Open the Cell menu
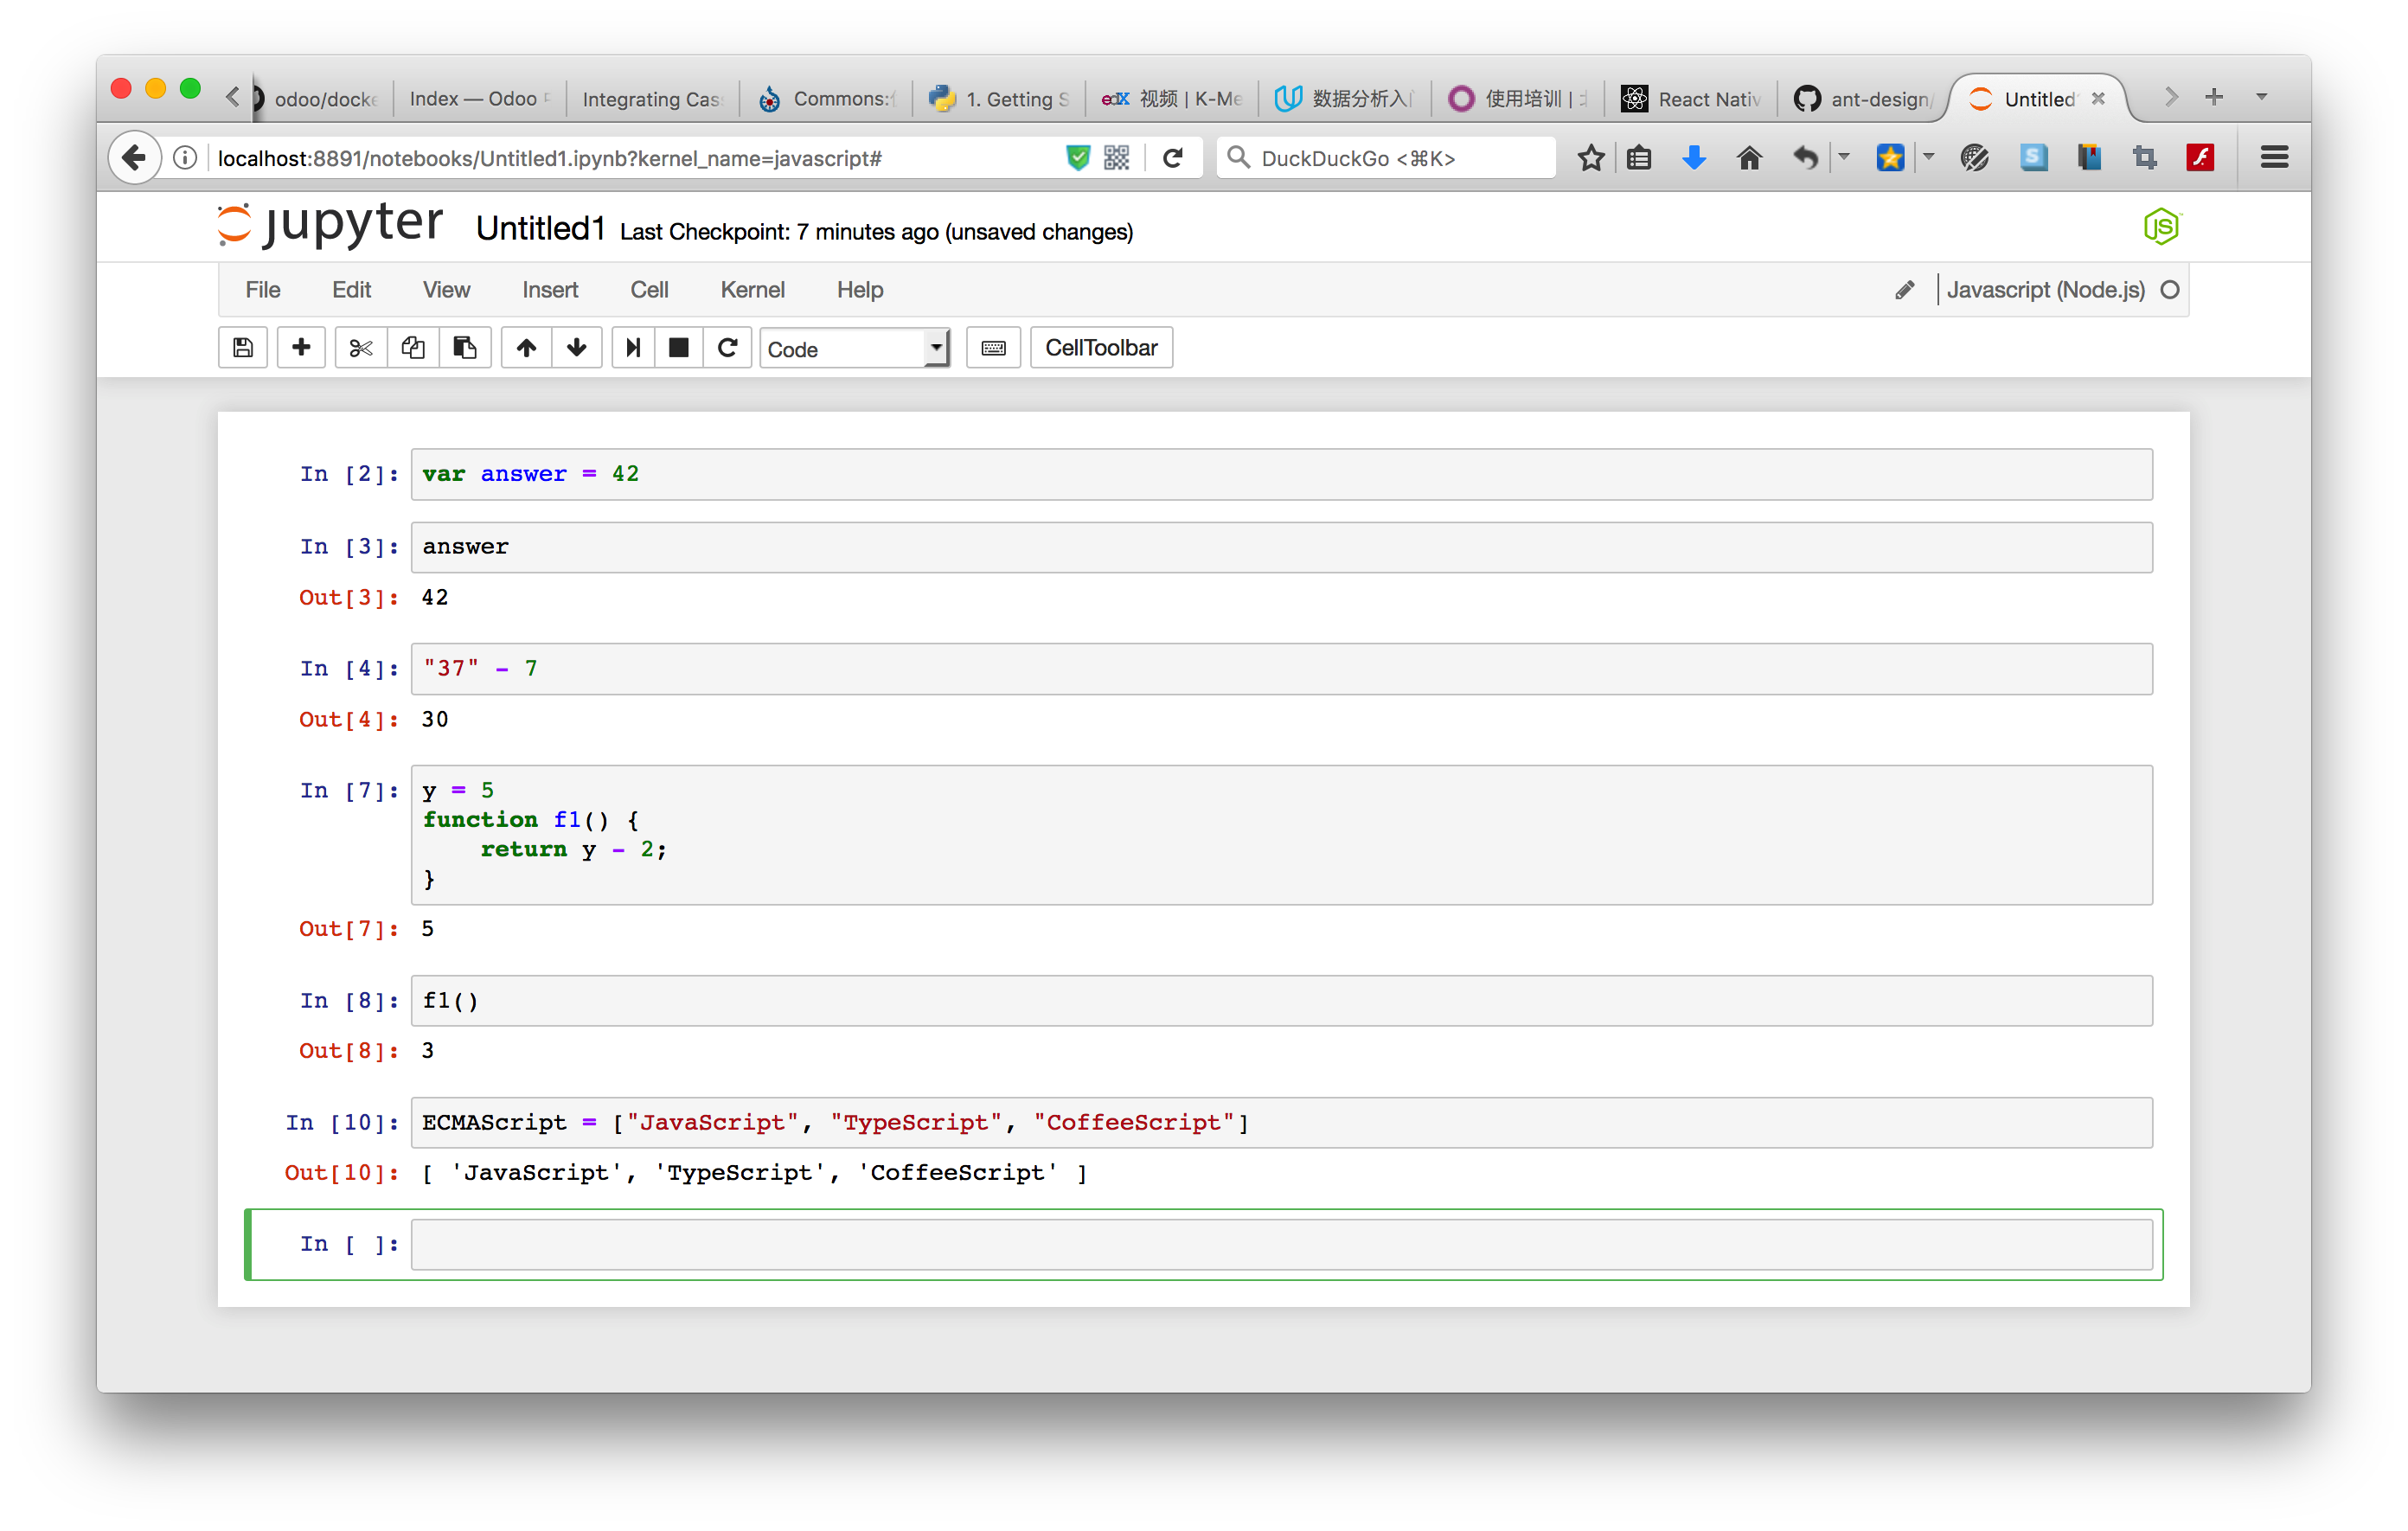Screen dimensions: 2408x1531 (x=649, y=290)
